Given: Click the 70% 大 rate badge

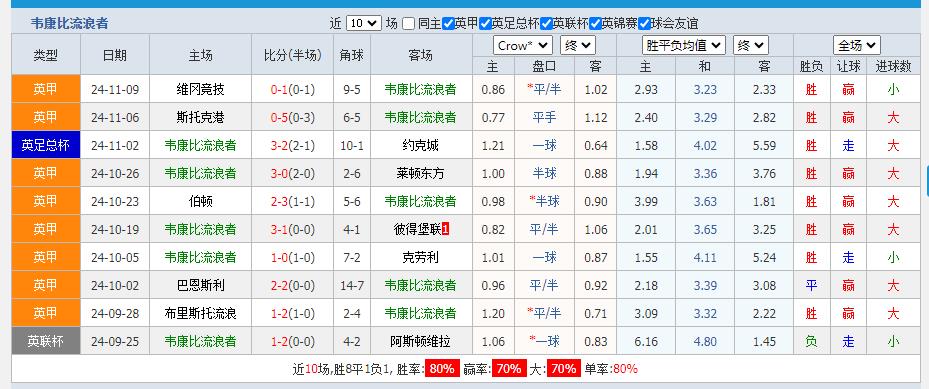Looking at the screenshot, I should [x=563, y=369].
